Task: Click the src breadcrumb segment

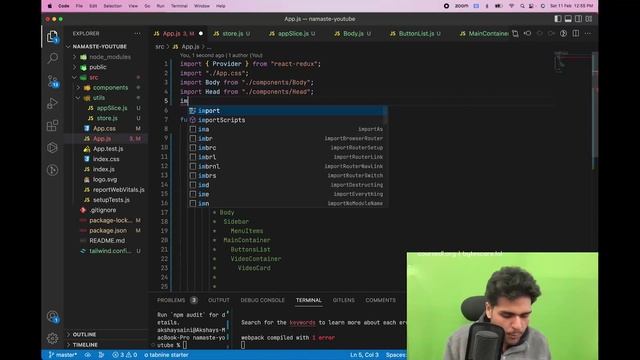Action: click(x=160, y=47)
